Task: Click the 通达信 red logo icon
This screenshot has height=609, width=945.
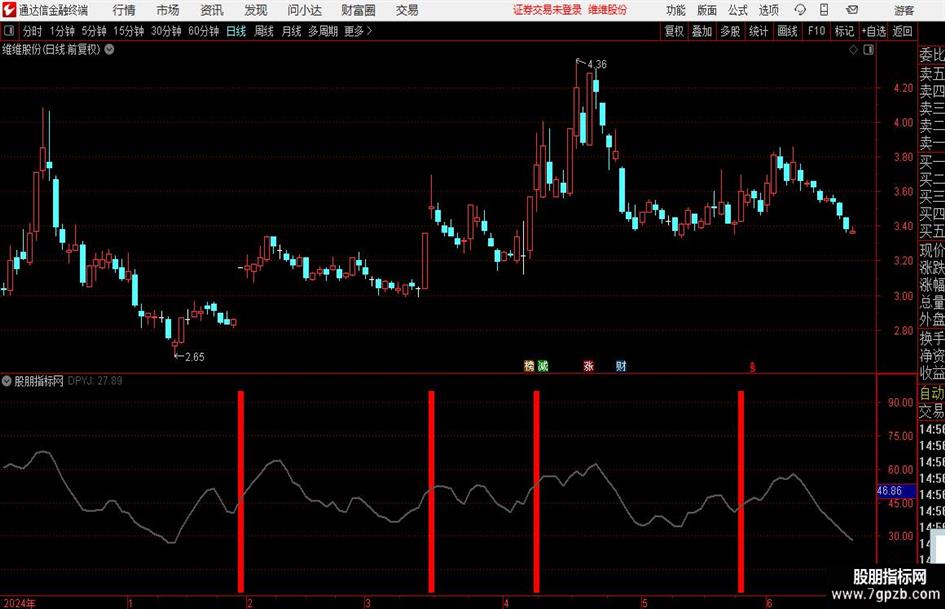Action: click(x=8, y=10)
